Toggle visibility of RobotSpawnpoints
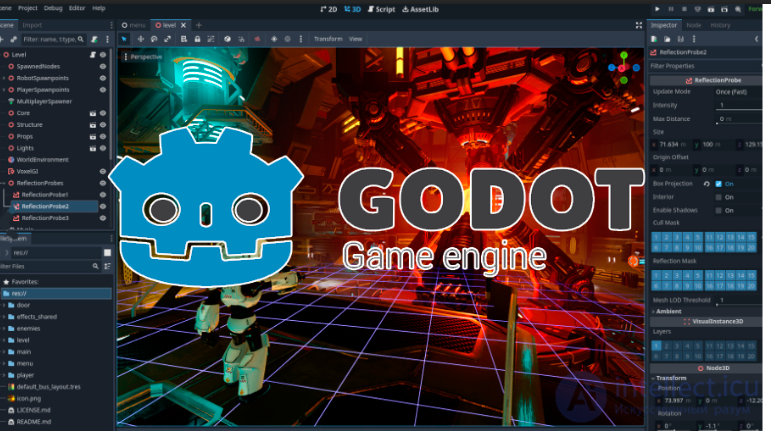This screenshot has height=431, width=771. point(103,78)
